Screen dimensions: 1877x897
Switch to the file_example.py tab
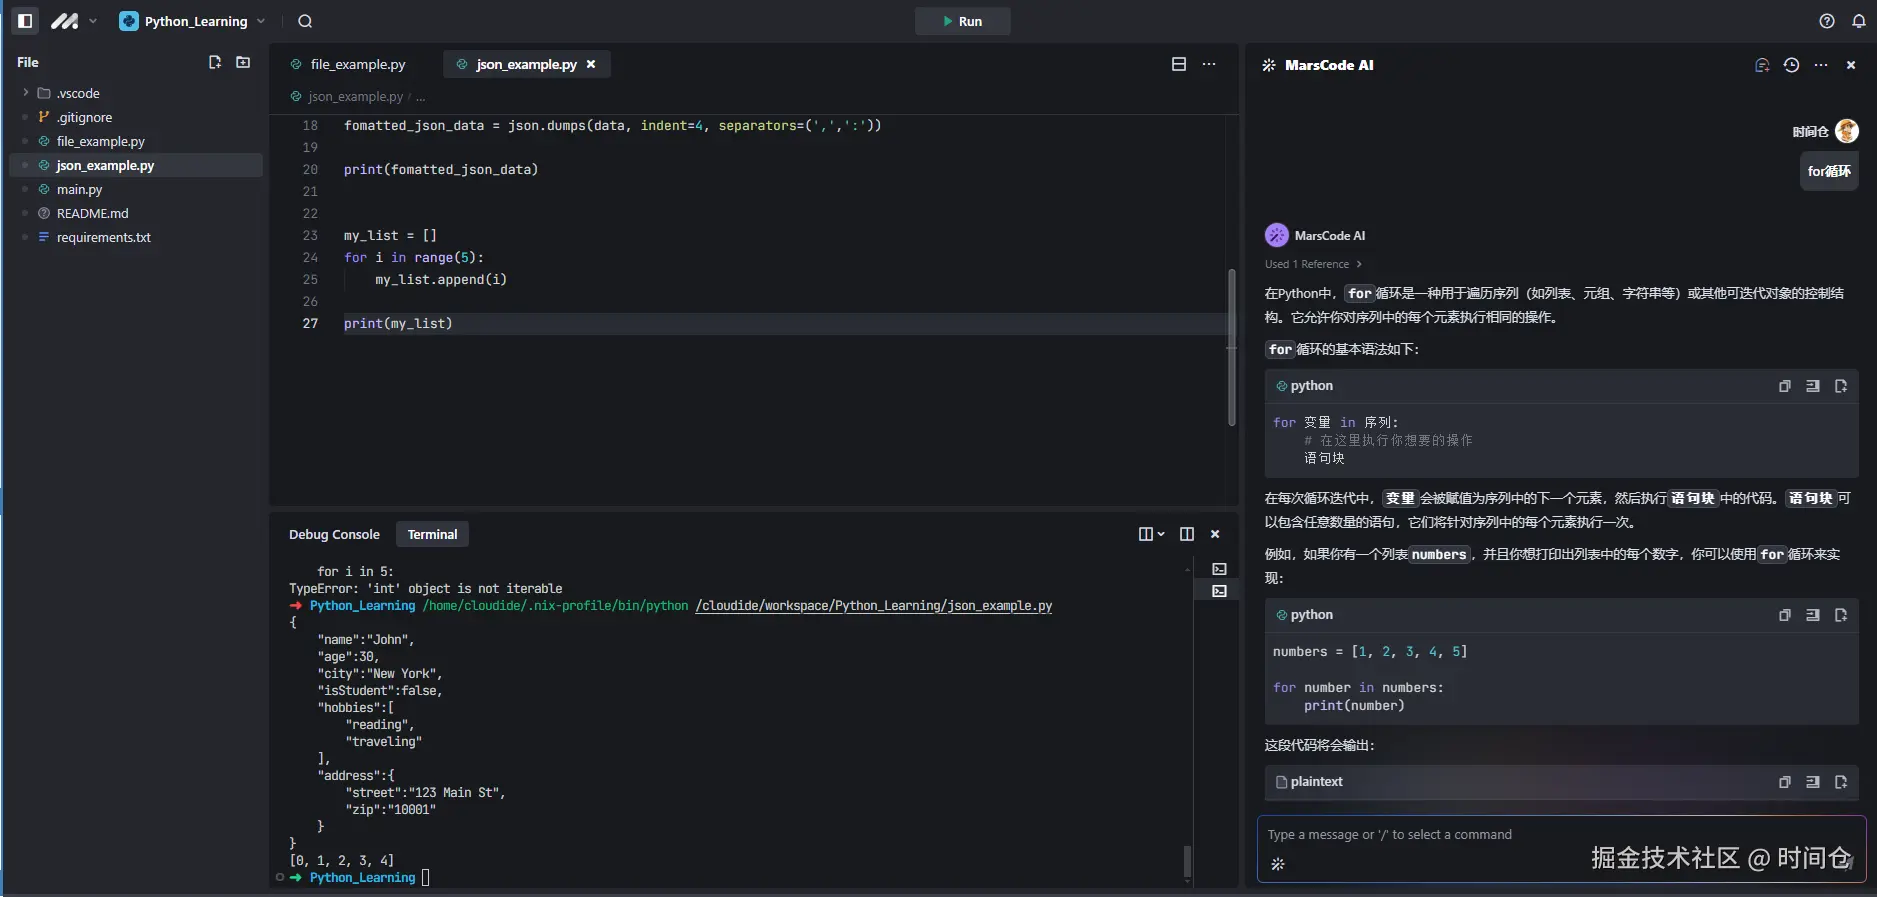357,64
